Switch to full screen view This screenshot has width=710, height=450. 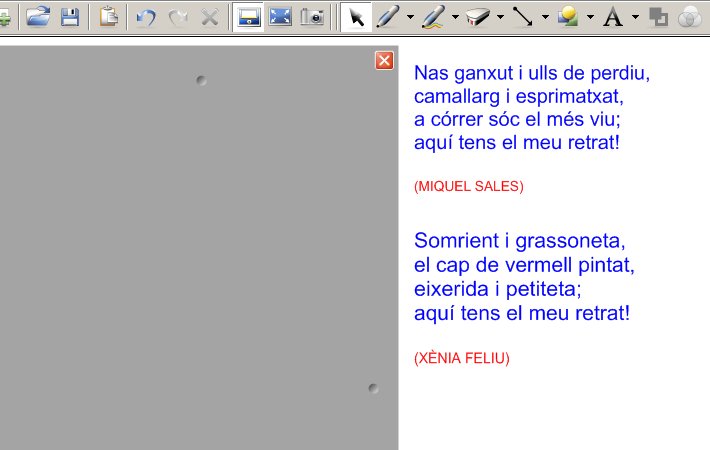tap(280, 17)
